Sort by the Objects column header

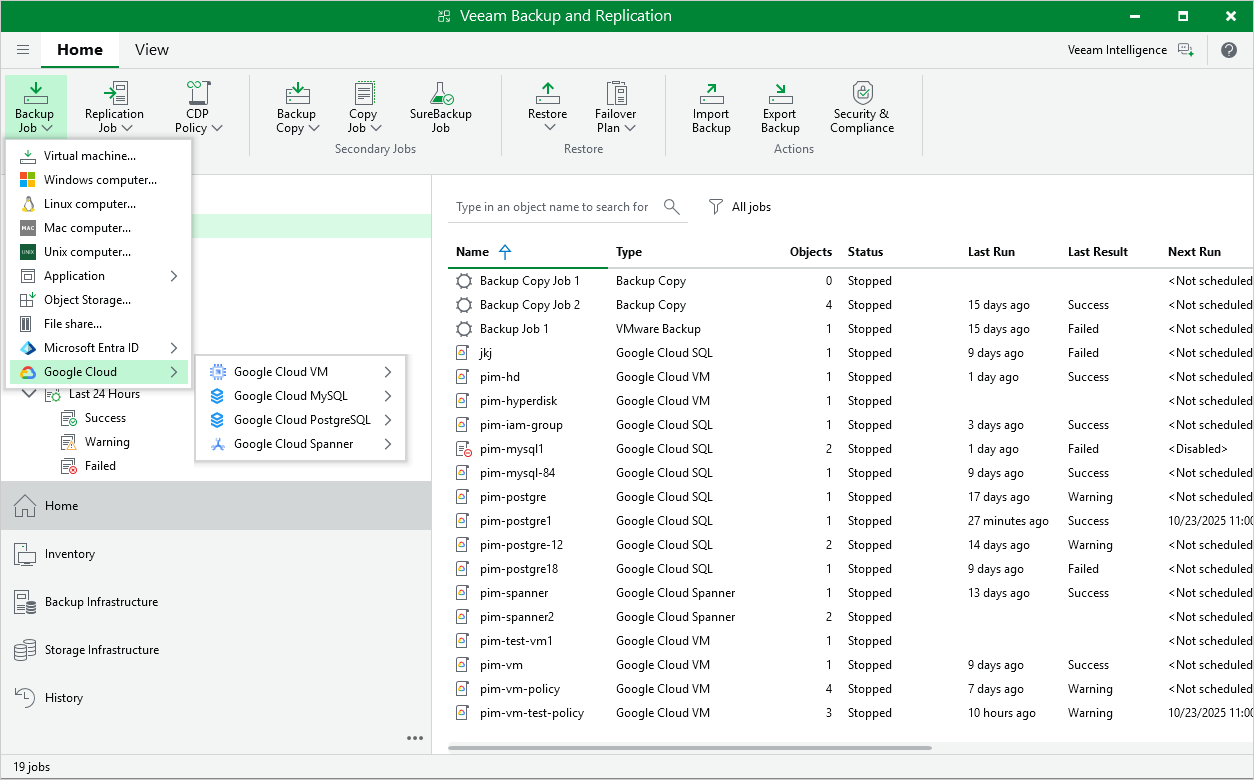pos(810,252)
